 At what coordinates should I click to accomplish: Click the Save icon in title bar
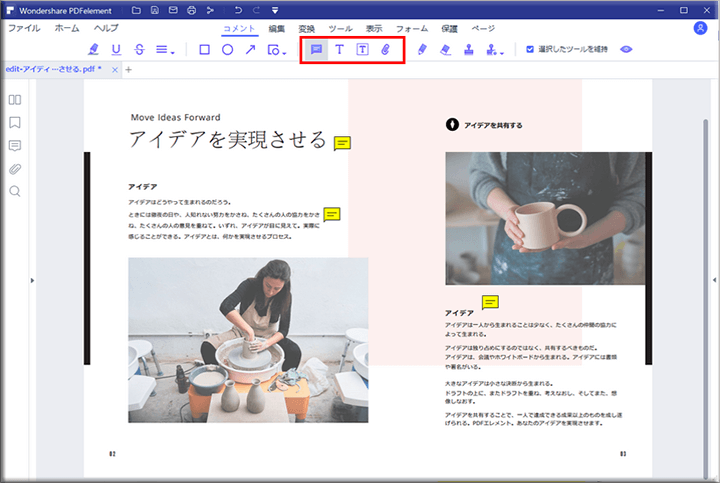[155, 10]
